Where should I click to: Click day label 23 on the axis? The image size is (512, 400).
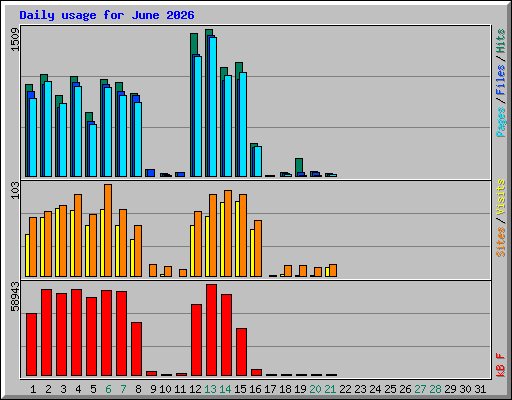(360, 389)
